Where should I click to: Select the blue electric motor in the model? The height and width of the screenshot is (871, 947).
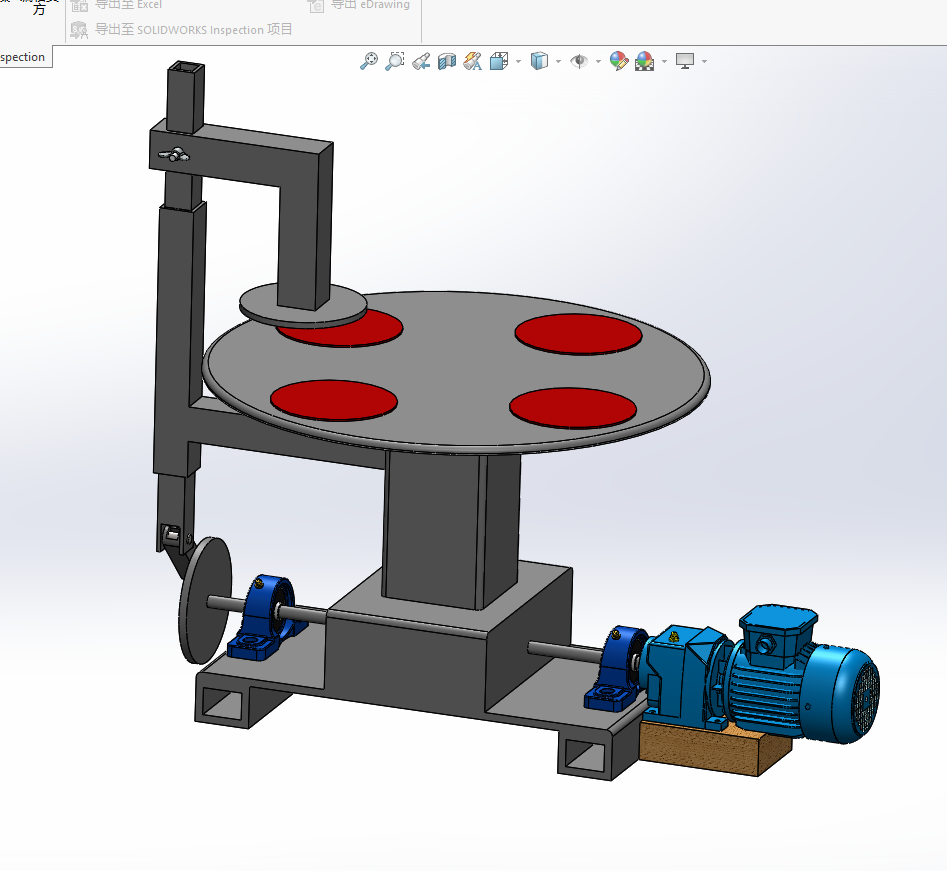803,673
